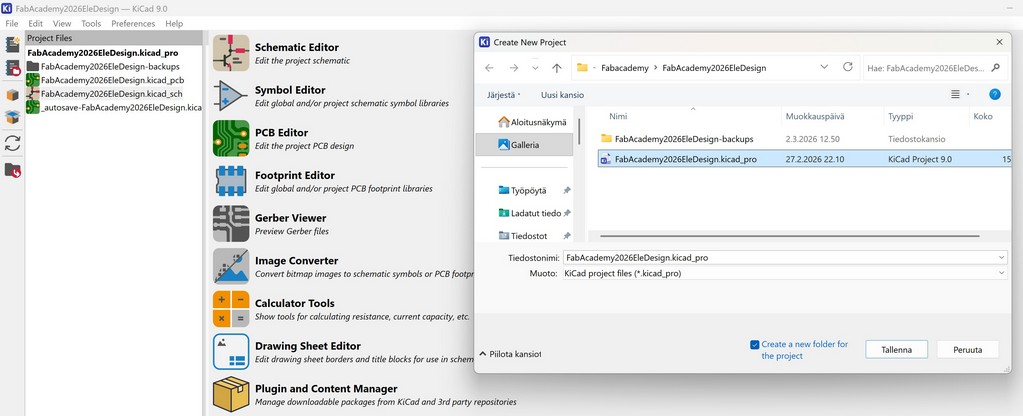Launch the Symbol Editor icon
Viewport: 1023px width, 416px height.
point(231,96)
